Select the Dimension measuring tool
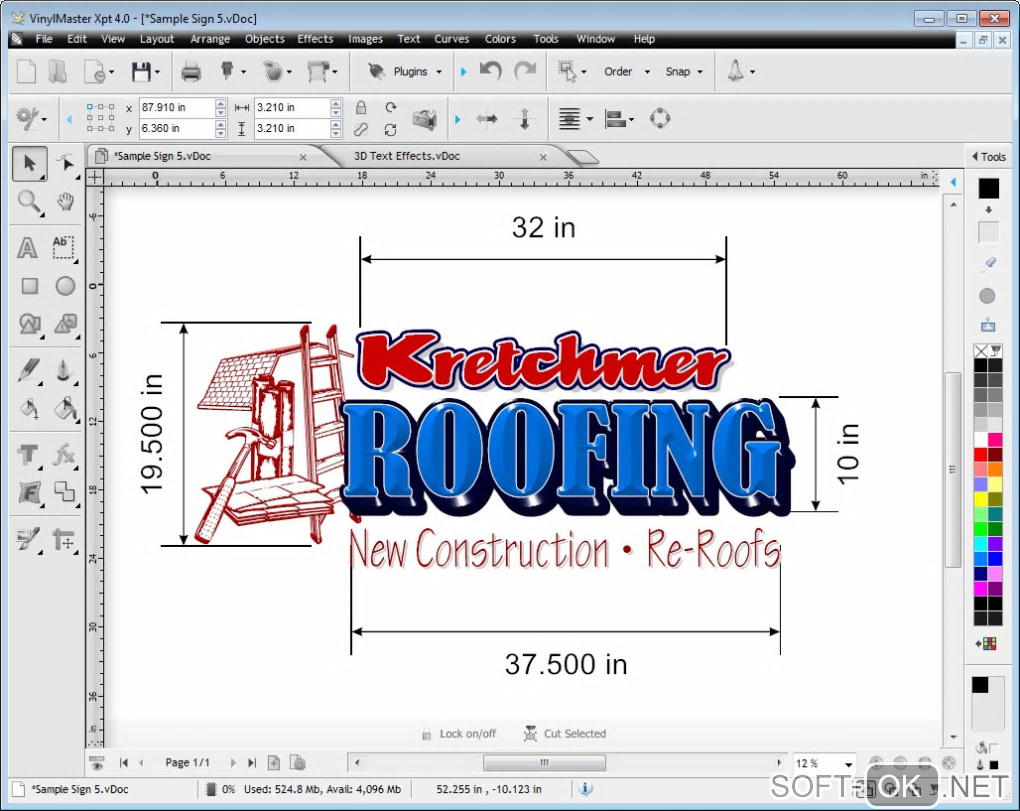The height and width of the screenshot is (811, 1020). click(x=64, y=540)
